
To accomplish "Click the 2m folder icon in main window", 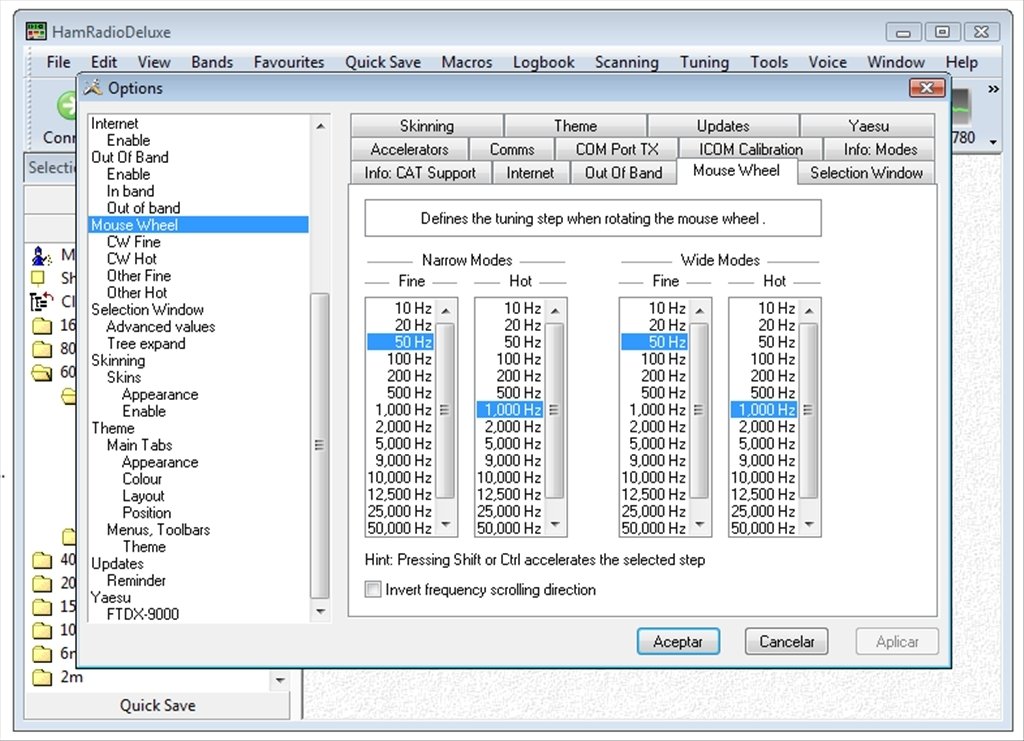I will (x=42, y=677).
